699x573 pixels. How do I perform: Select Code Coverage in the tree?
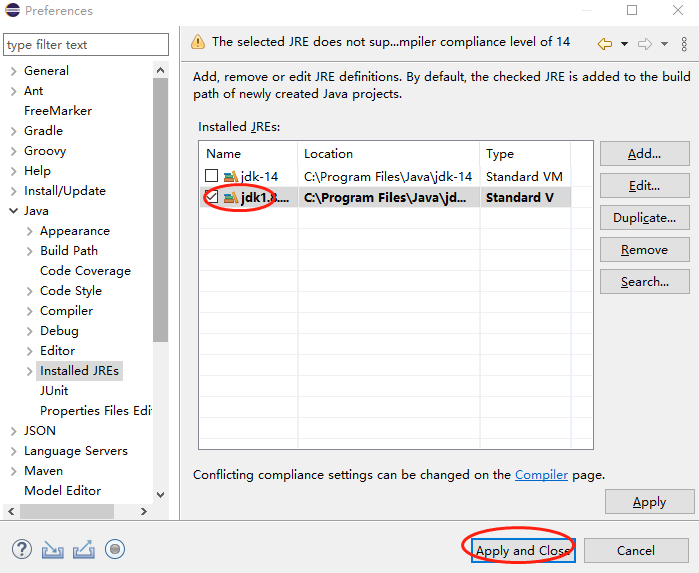point(85,271)
